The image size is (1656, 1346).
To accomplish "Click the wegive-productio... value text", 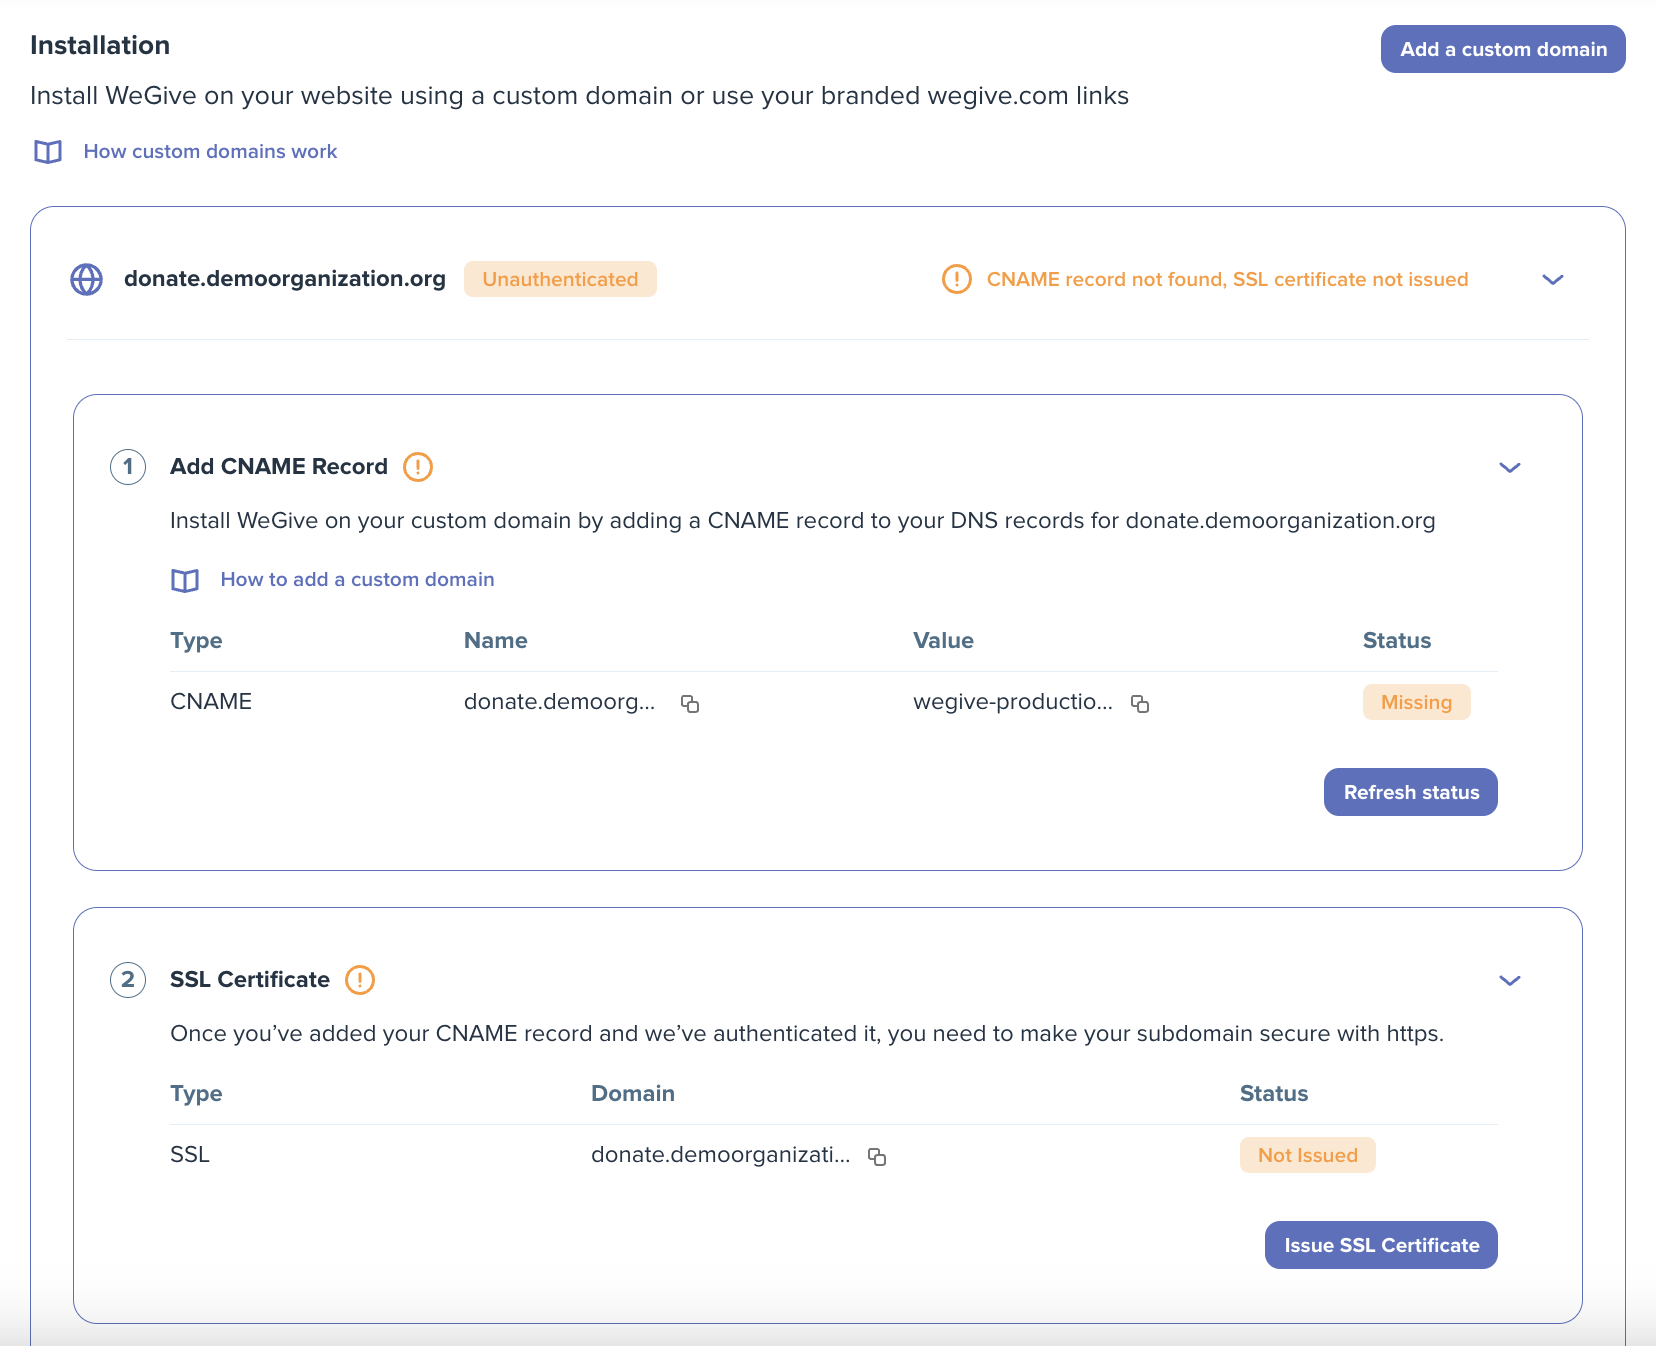I will (1012, 702).
